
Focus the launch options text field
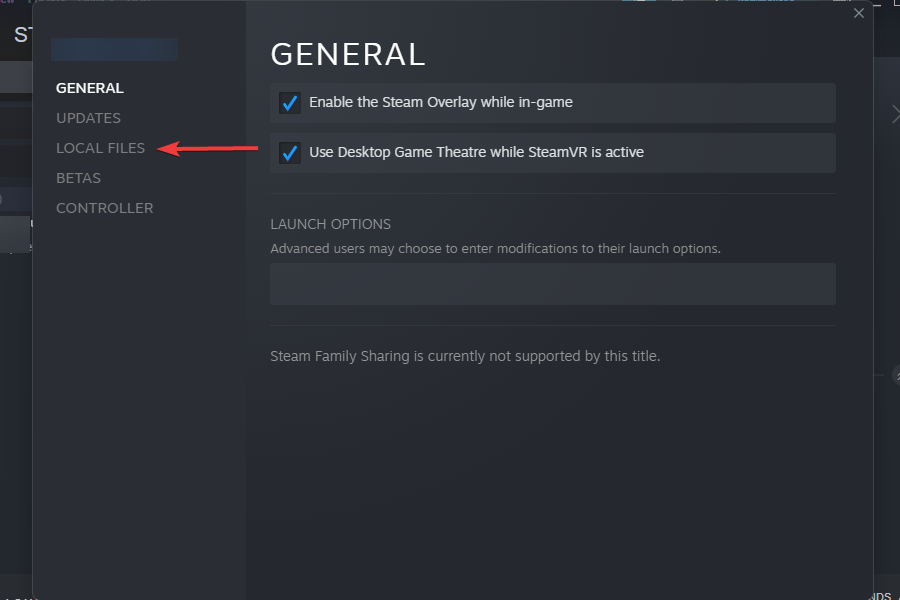tap(553, 284)
